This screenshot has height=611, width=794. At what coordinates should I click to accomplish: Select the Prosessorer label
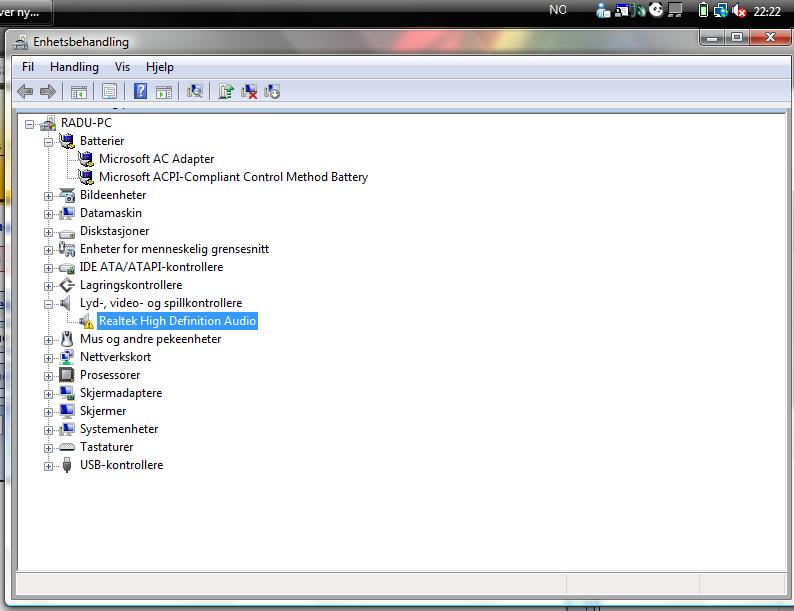pos(110,375)
